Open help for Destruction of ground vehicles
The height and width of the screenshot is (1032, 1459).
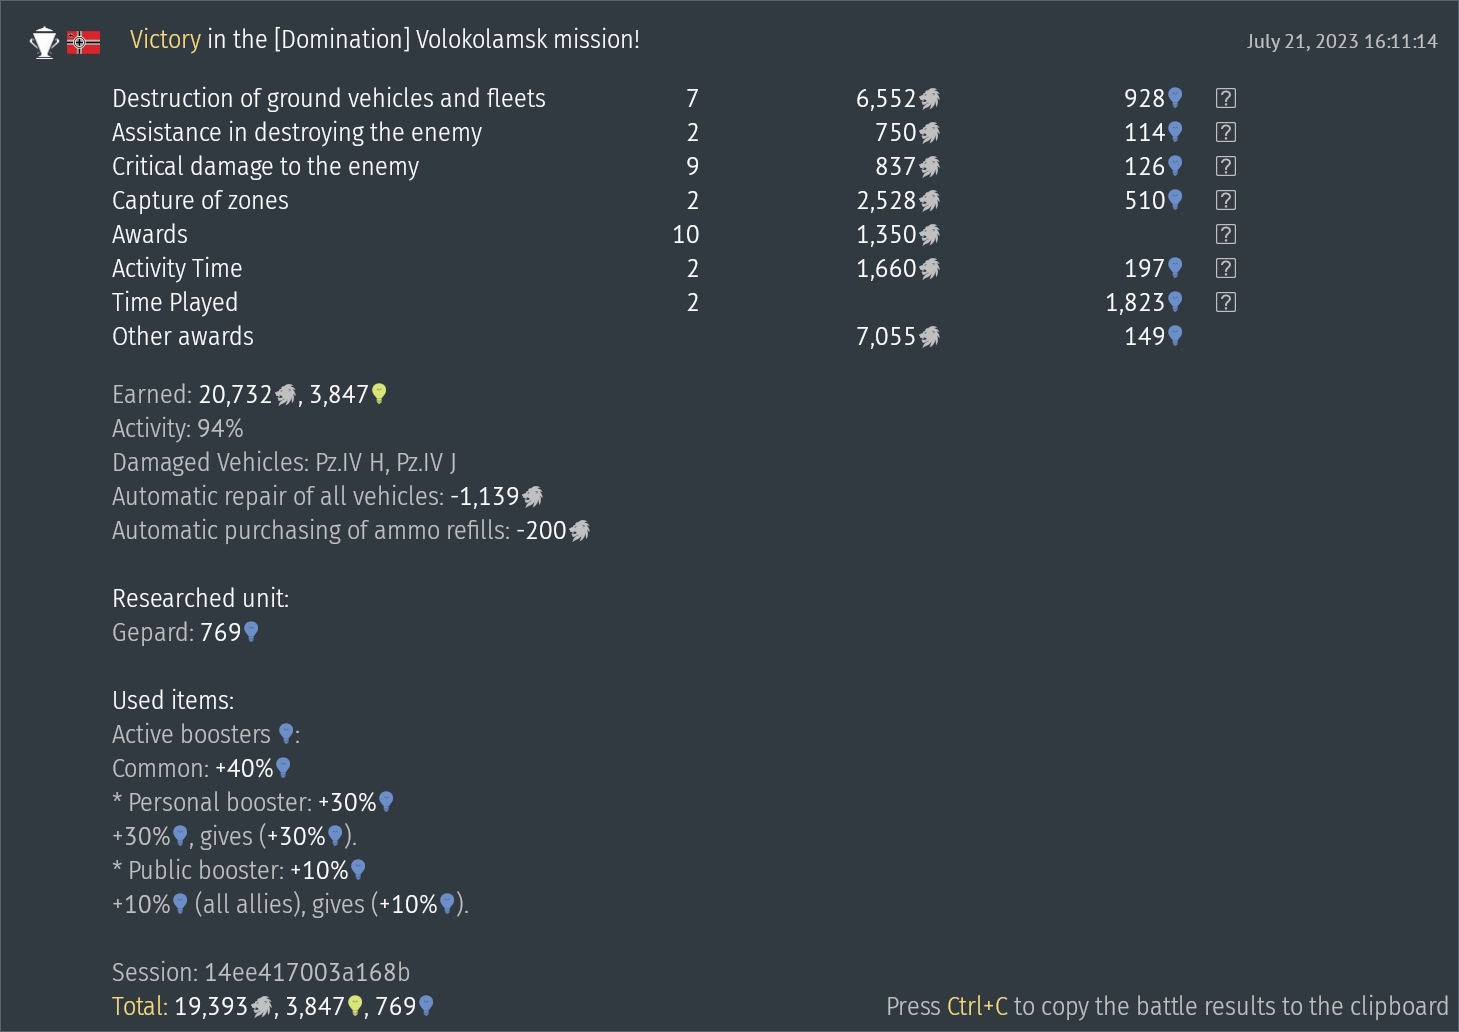1225,98
